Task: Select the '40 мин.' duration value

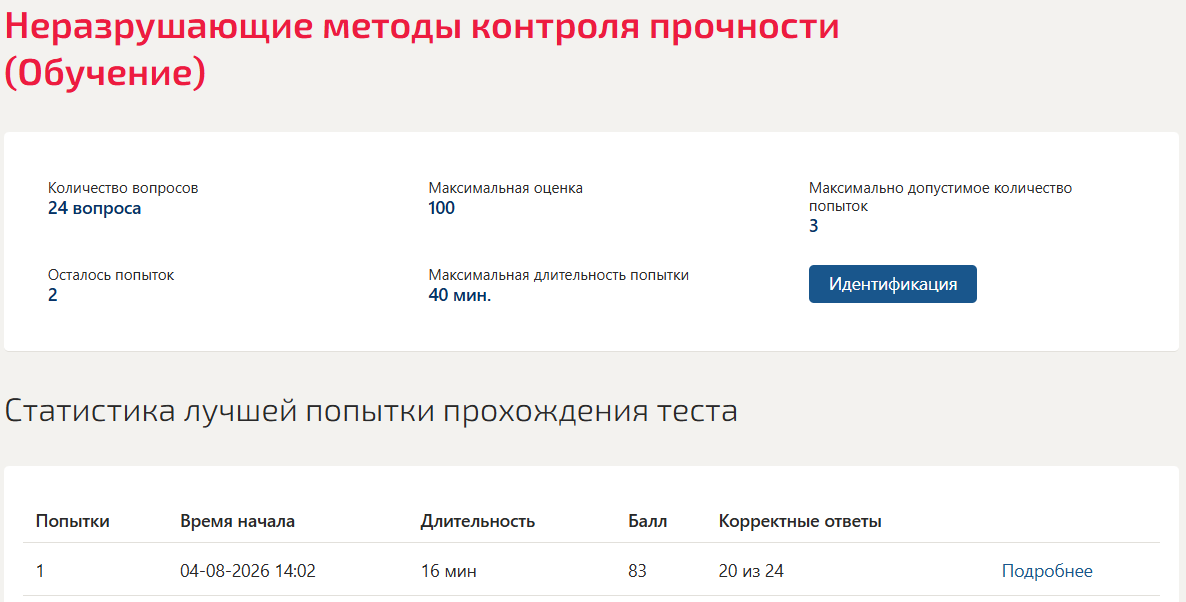Action: pyautogui.click(x=460, y=296)
